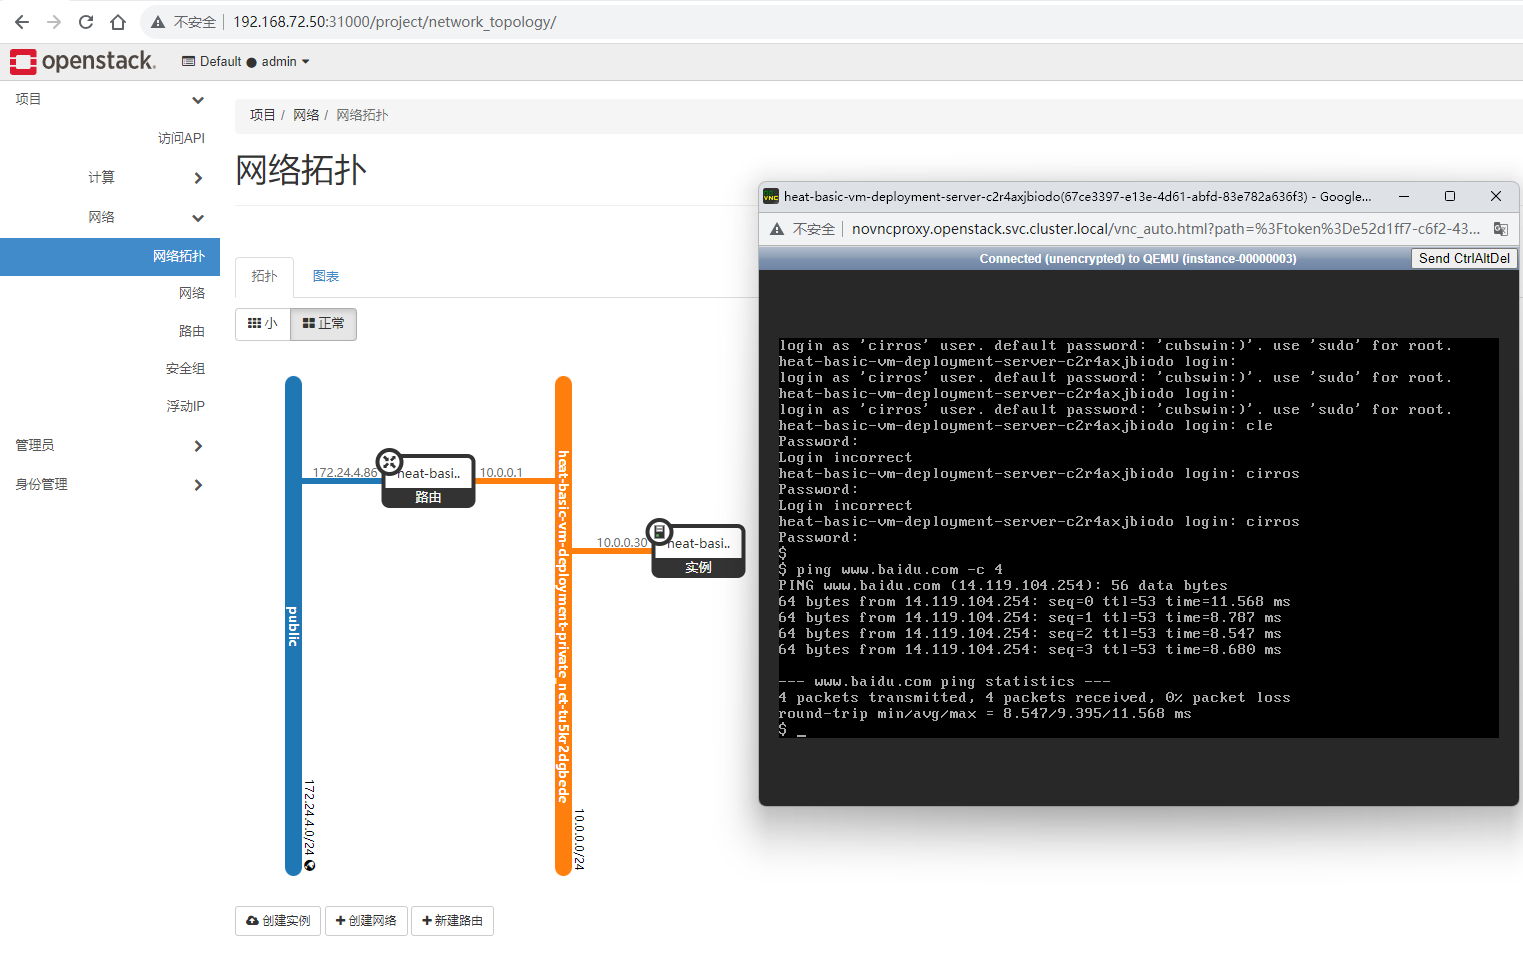Screen dimensions: 1523x961
Task: Click not-secure warning icon in VNC popup
Action: (x=777, y=229)
